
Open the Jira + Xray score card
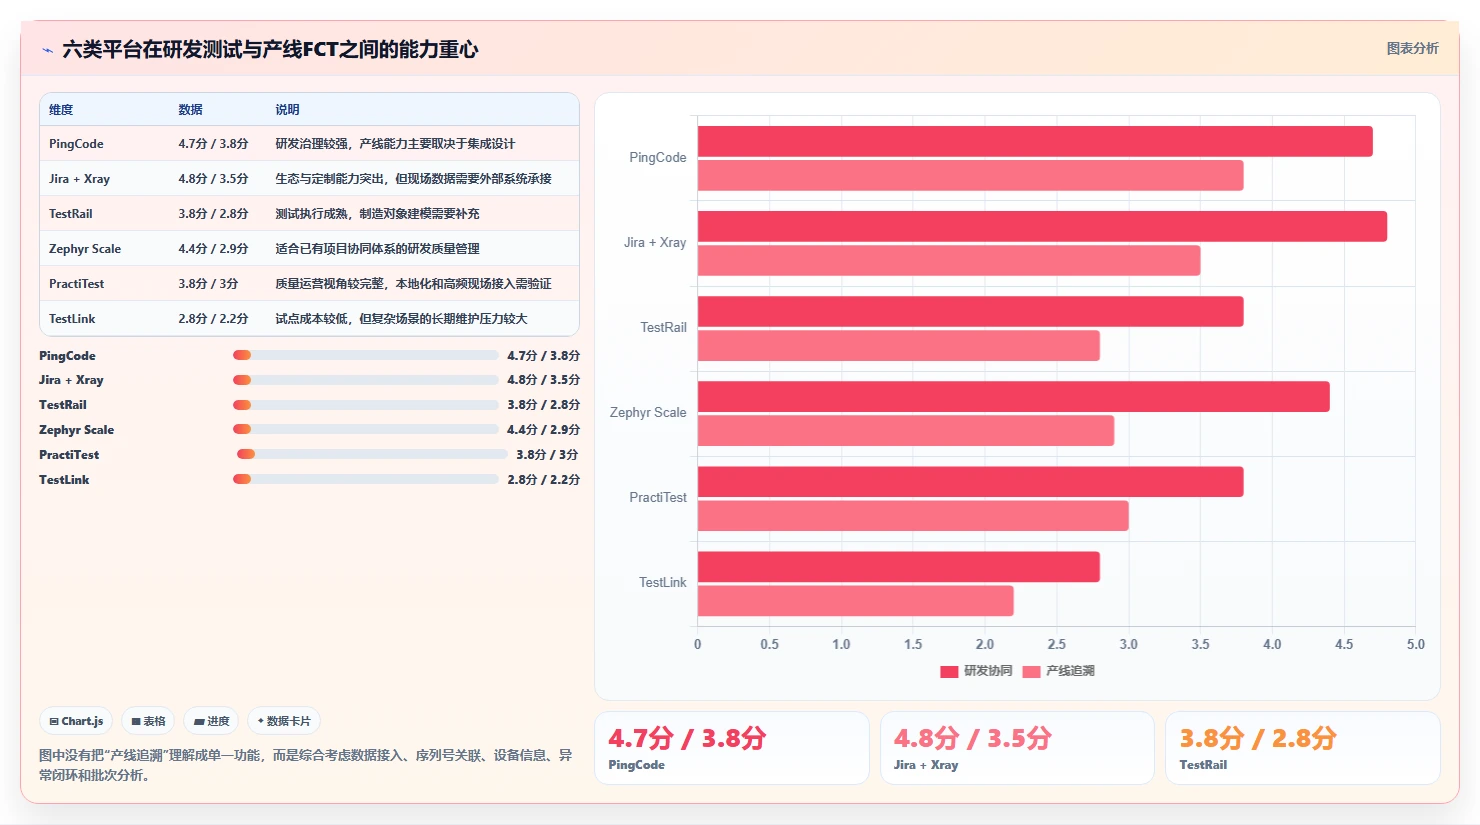click(1017, 748)
